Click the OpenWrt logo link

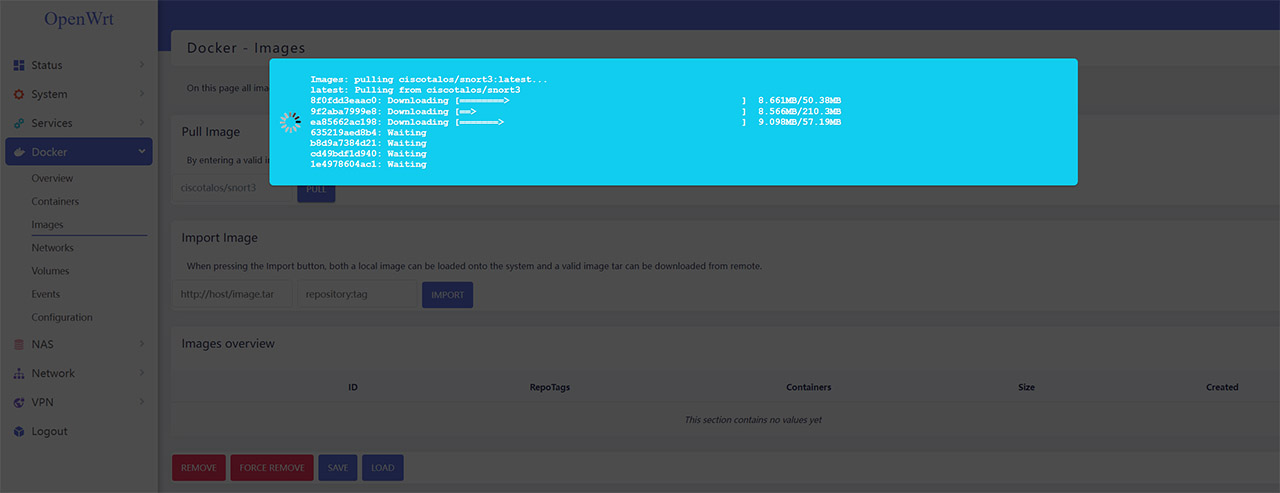tap(78, 19)
